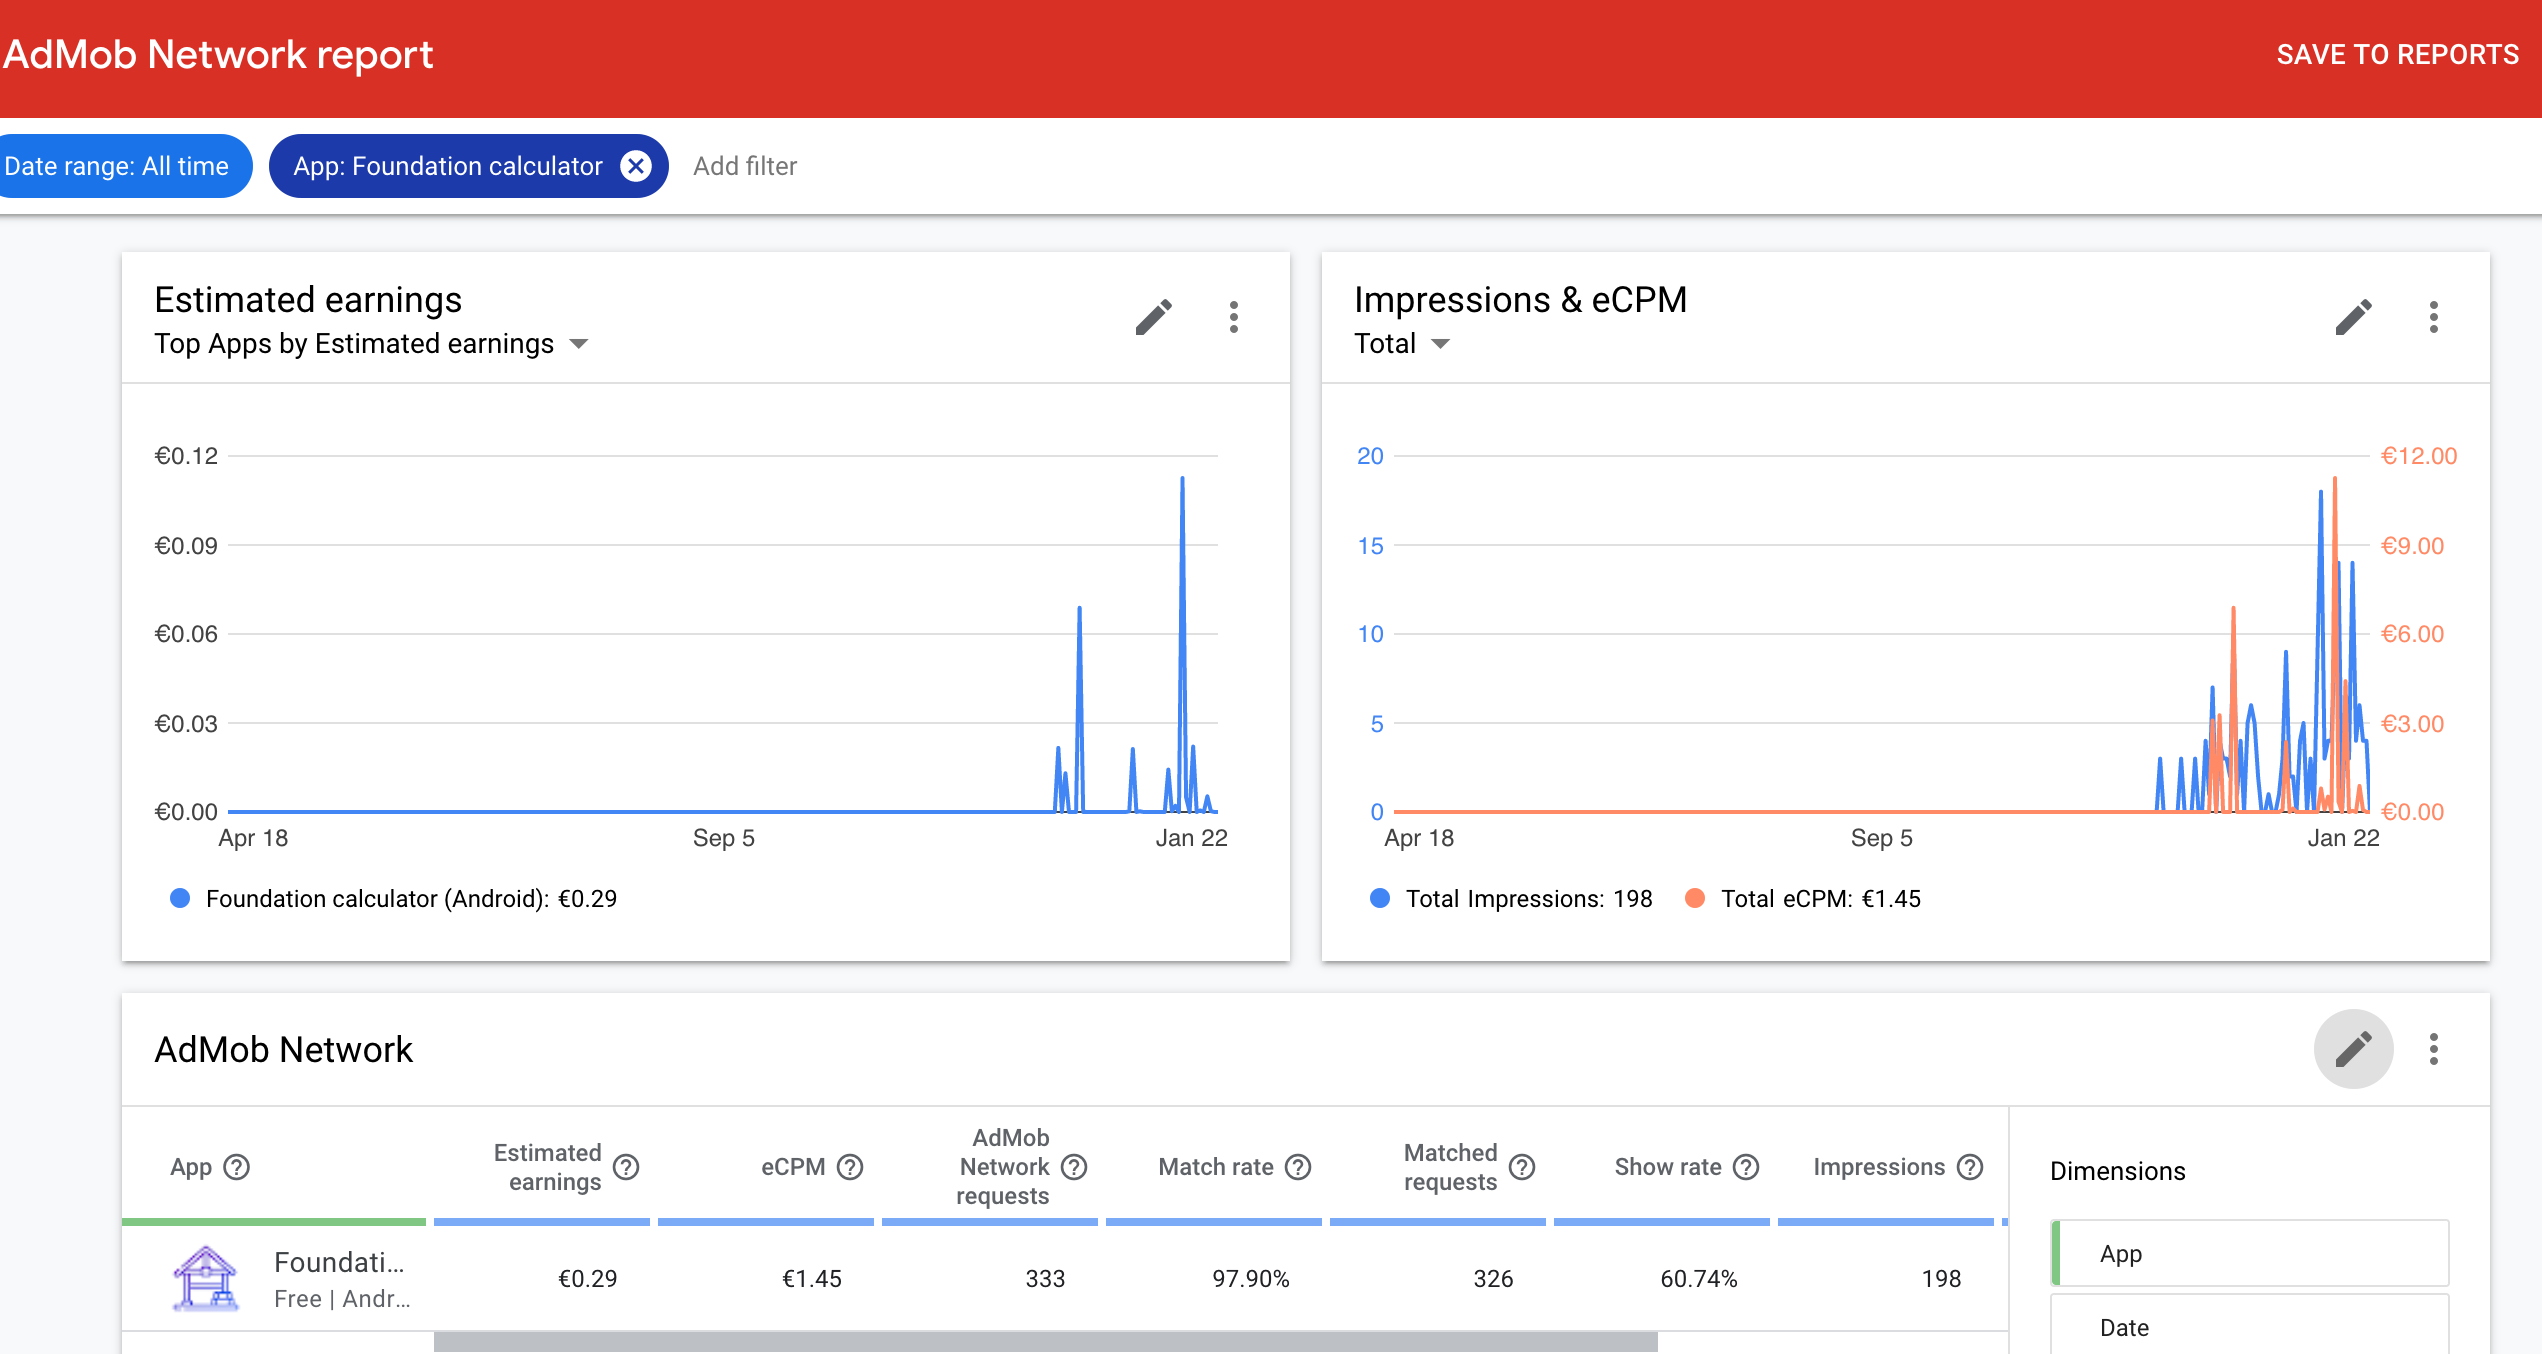
Task: Click the table horizontal scrollbar
Action: [x=1045, y=1342]
